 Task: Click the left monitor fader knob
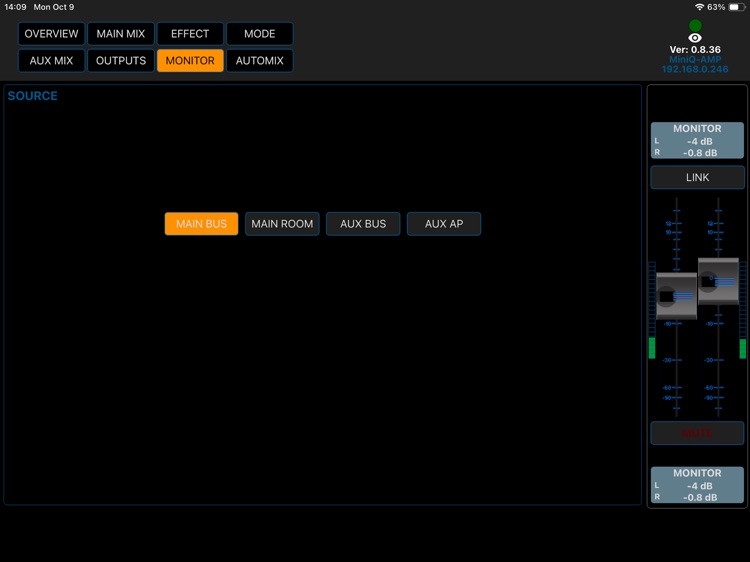pyautogui.click(x=676, y=296)
